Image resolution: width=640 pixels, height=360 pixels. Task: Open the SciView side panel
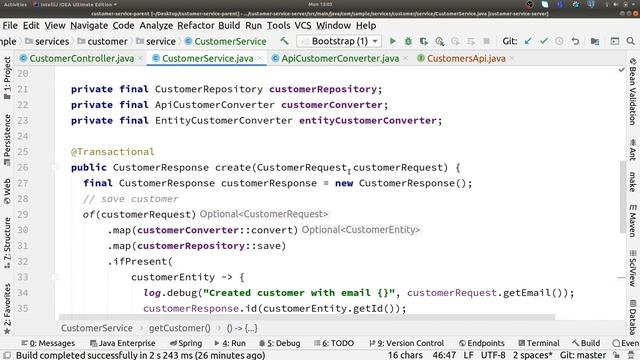click(633, 268)
